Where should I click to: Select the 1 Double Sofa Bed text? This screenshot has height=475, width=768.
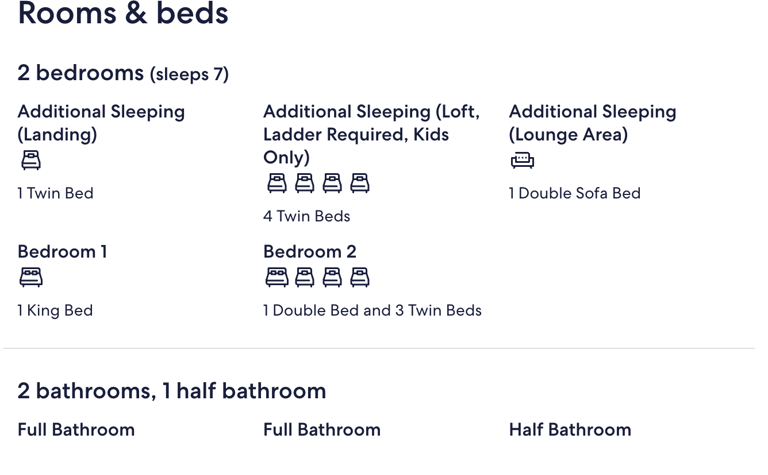[x=575, y=193]
